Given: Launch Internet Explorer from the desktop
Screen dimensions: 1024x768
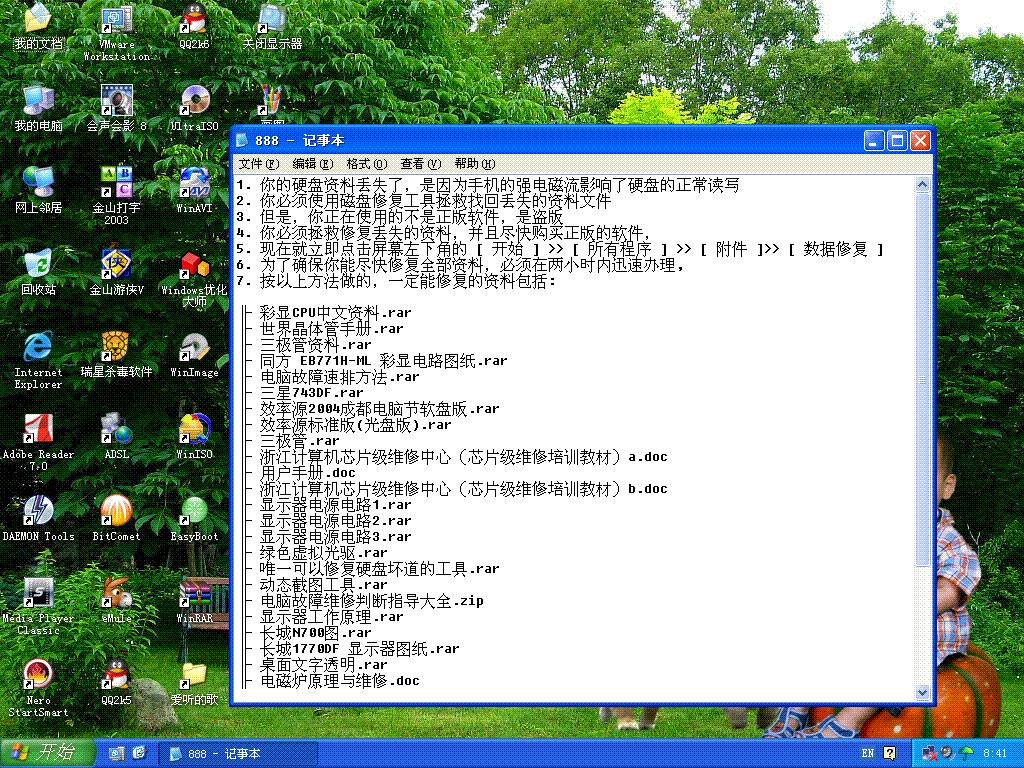Looking at the screenshot, I should pos(39,361).
